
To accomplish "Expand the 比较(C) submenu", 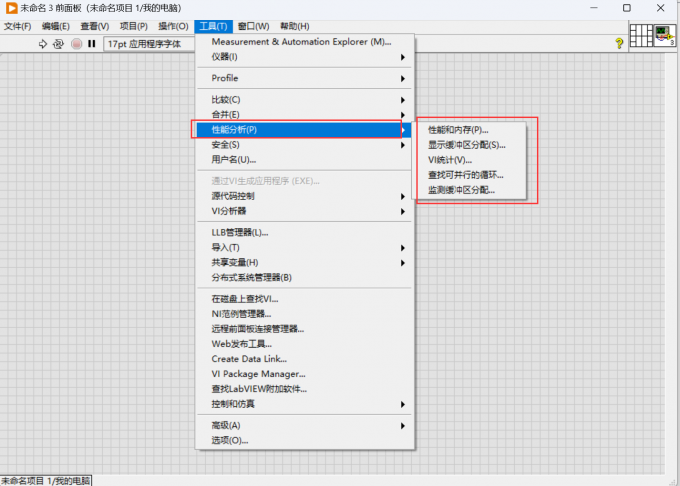I will click(x=304, y=100).
